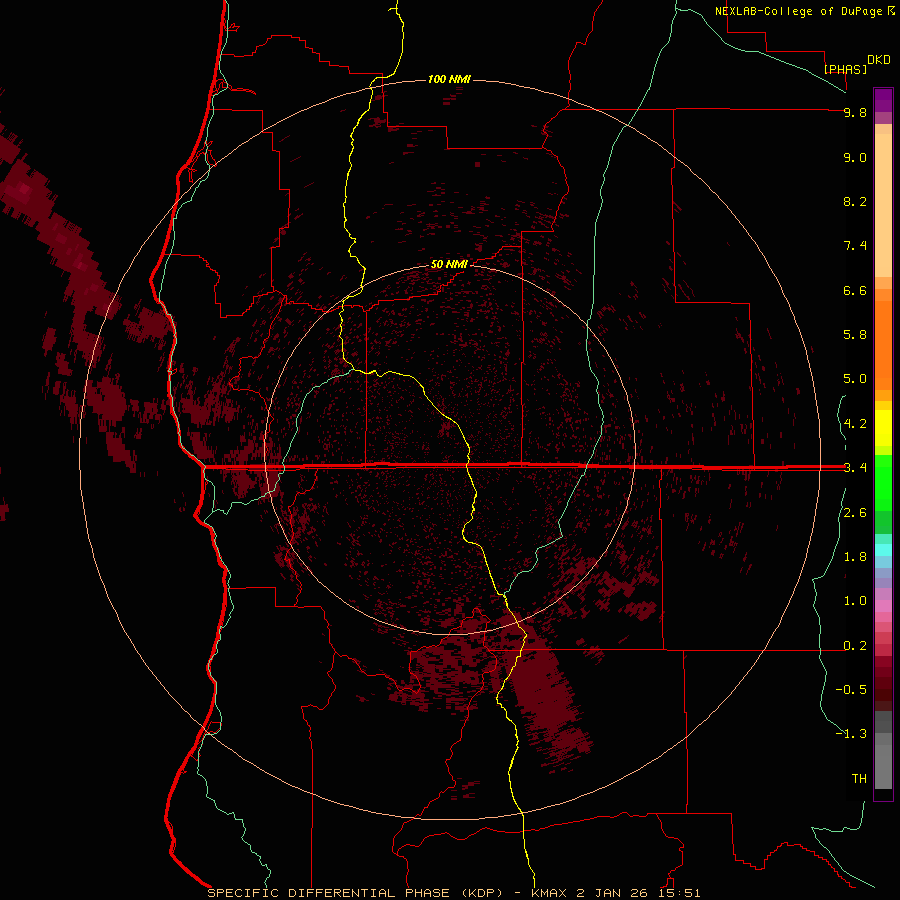Click the -0.5 scale value
The height and width of the screenshot is (900, 900).
(x=851, y=690)
